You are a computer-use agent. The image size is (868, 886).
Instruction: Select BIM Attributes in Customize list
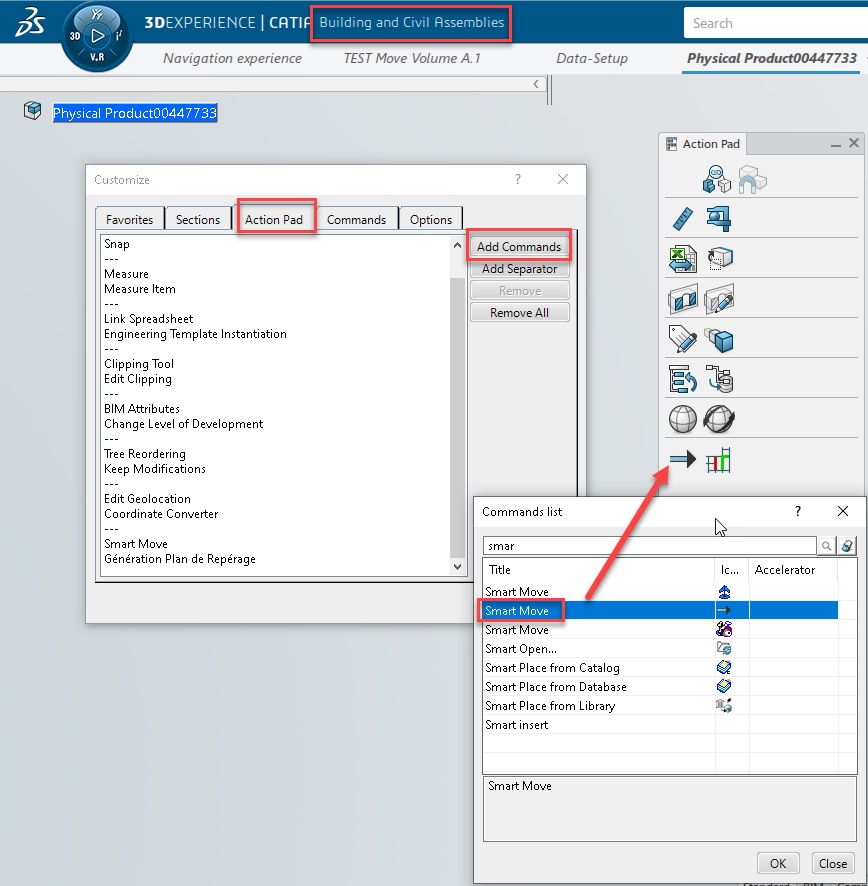point(142,409)
